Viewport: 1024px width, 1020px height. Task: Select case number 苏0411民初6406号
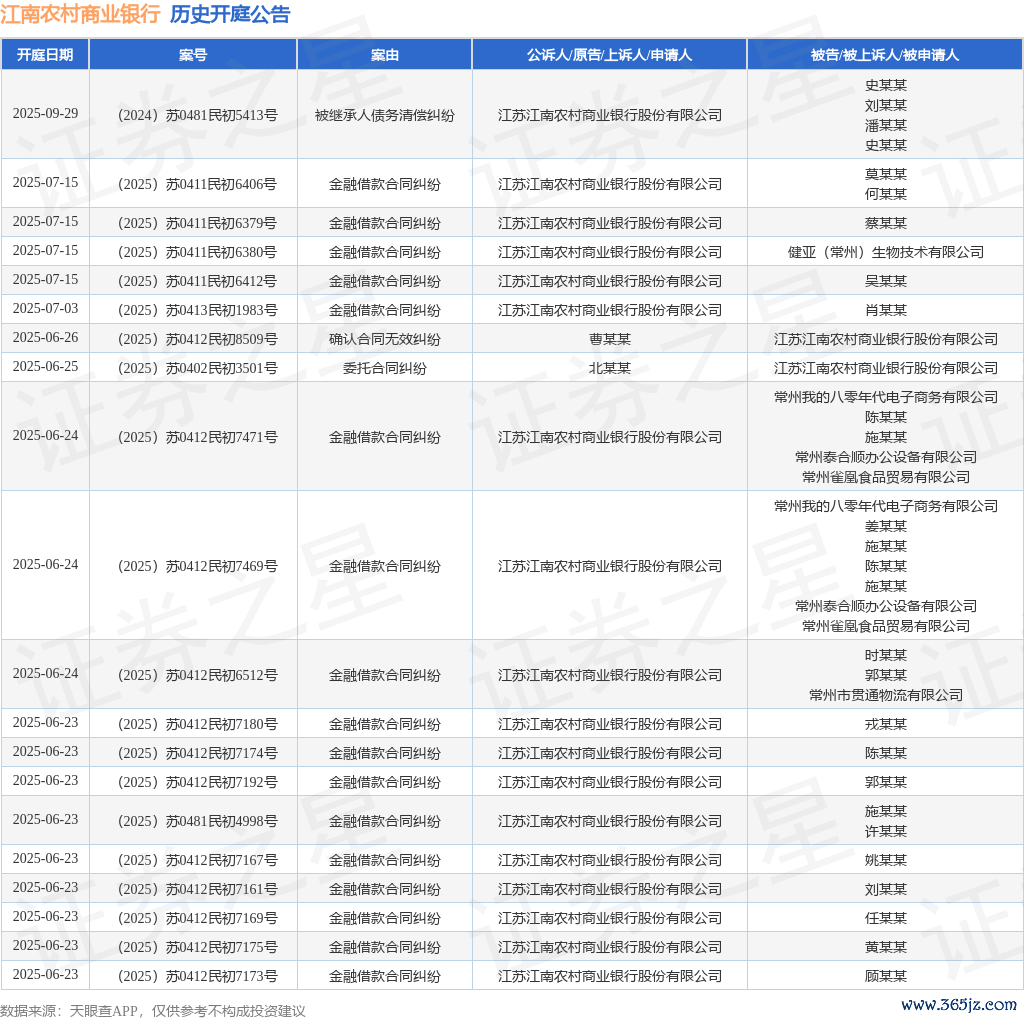[x=197, y=184]
